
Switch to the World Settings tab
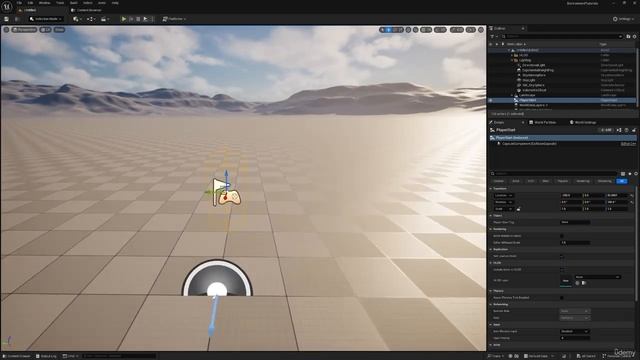583,122
